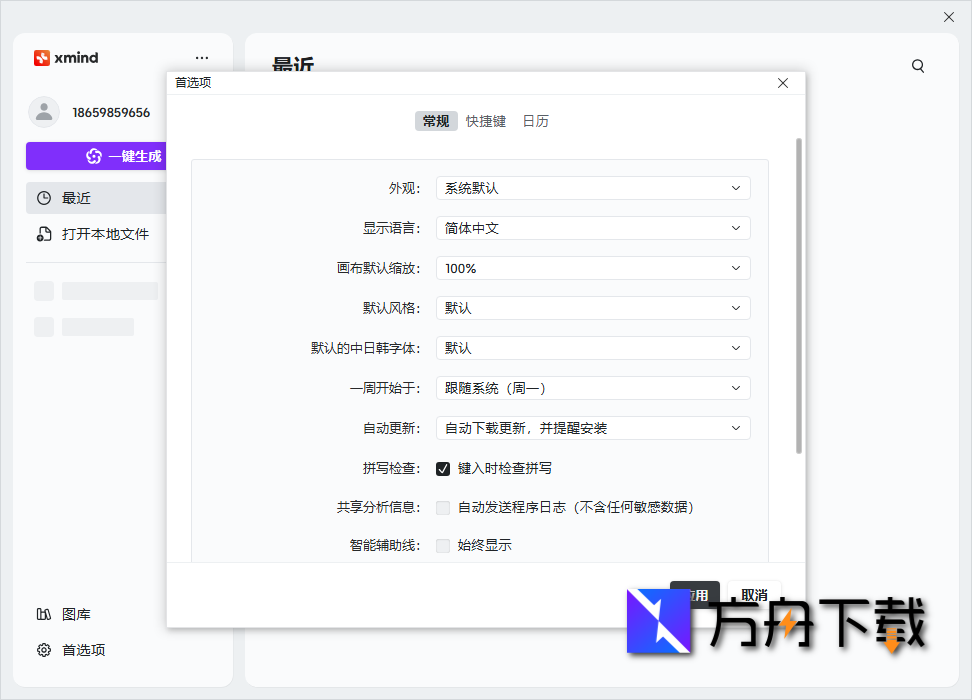Click the user avatar icon
This screenshot has width=972, height=700.
[44, 112]
